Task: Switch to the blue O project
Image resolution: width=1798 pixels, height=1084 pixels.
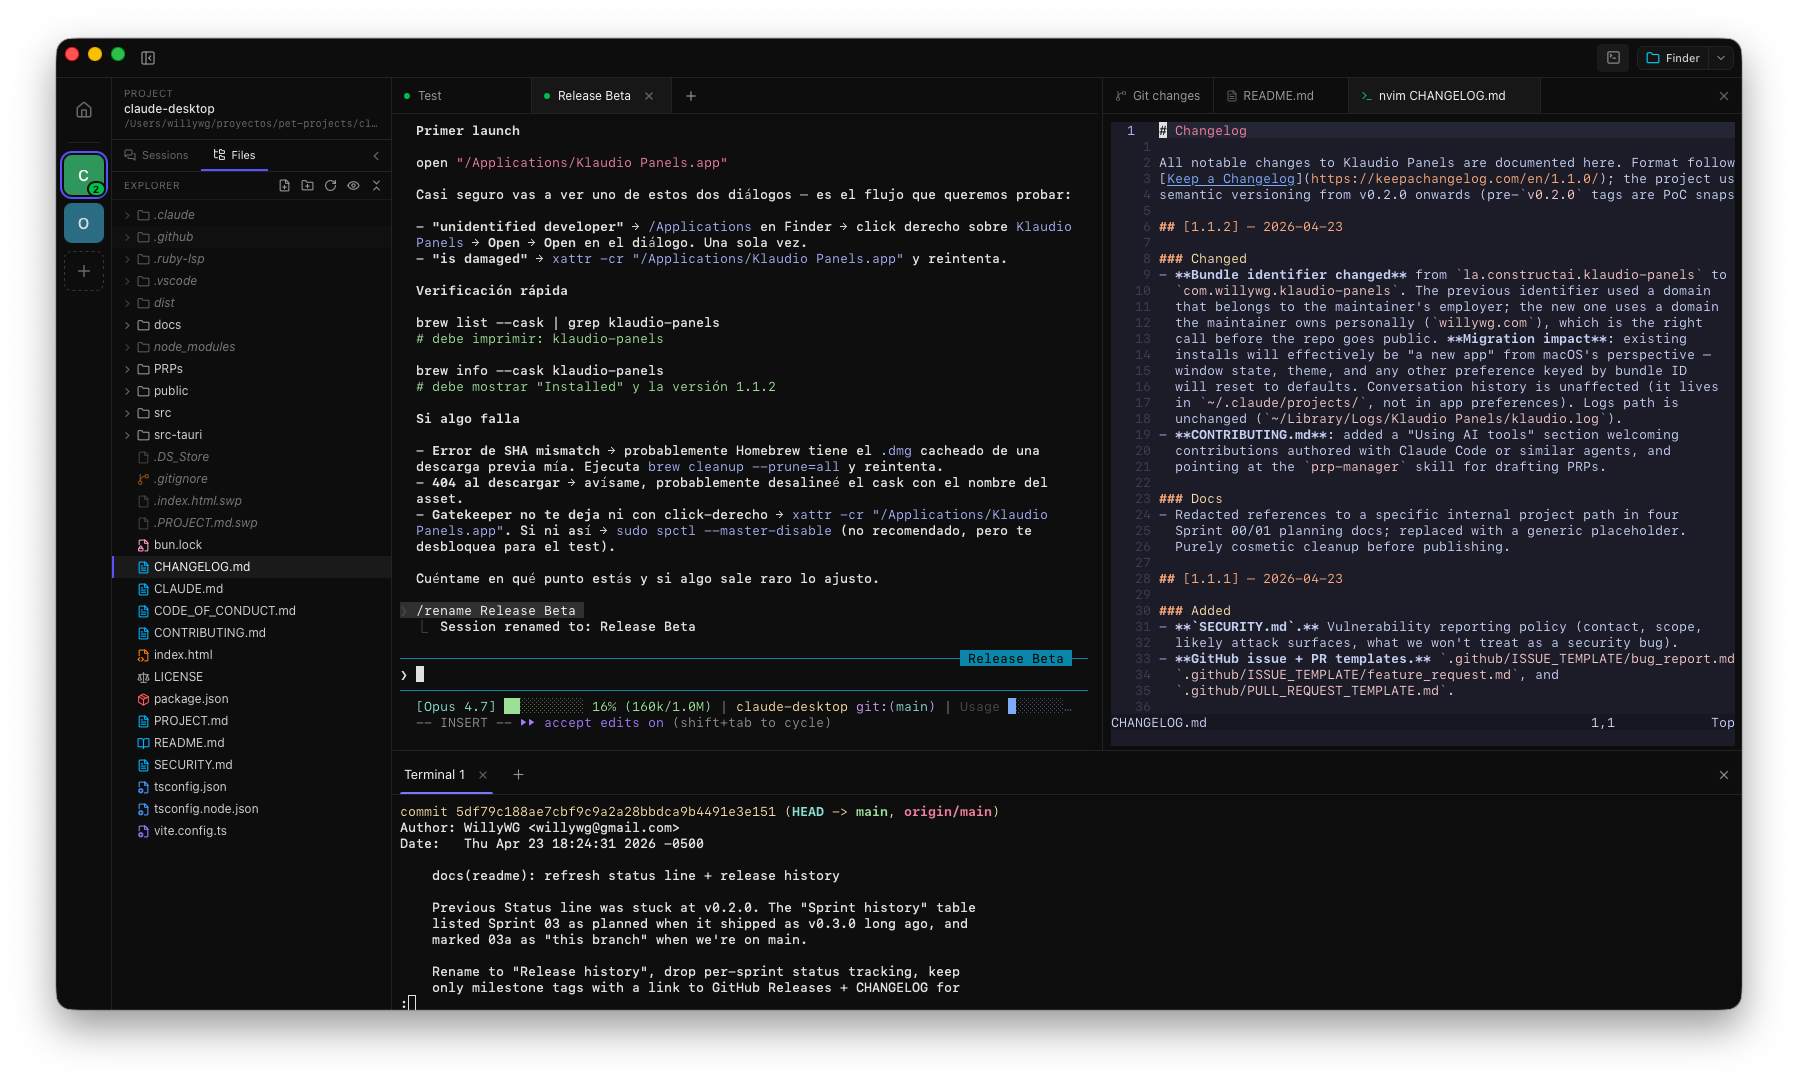Action: click(84, 223)
